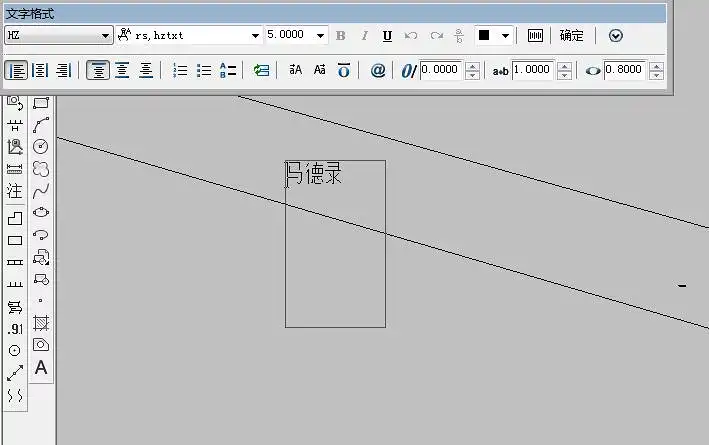
Task: Expand the rs,hztxt font dropdown
Action: pyautogui.click(x=255, y=36)
